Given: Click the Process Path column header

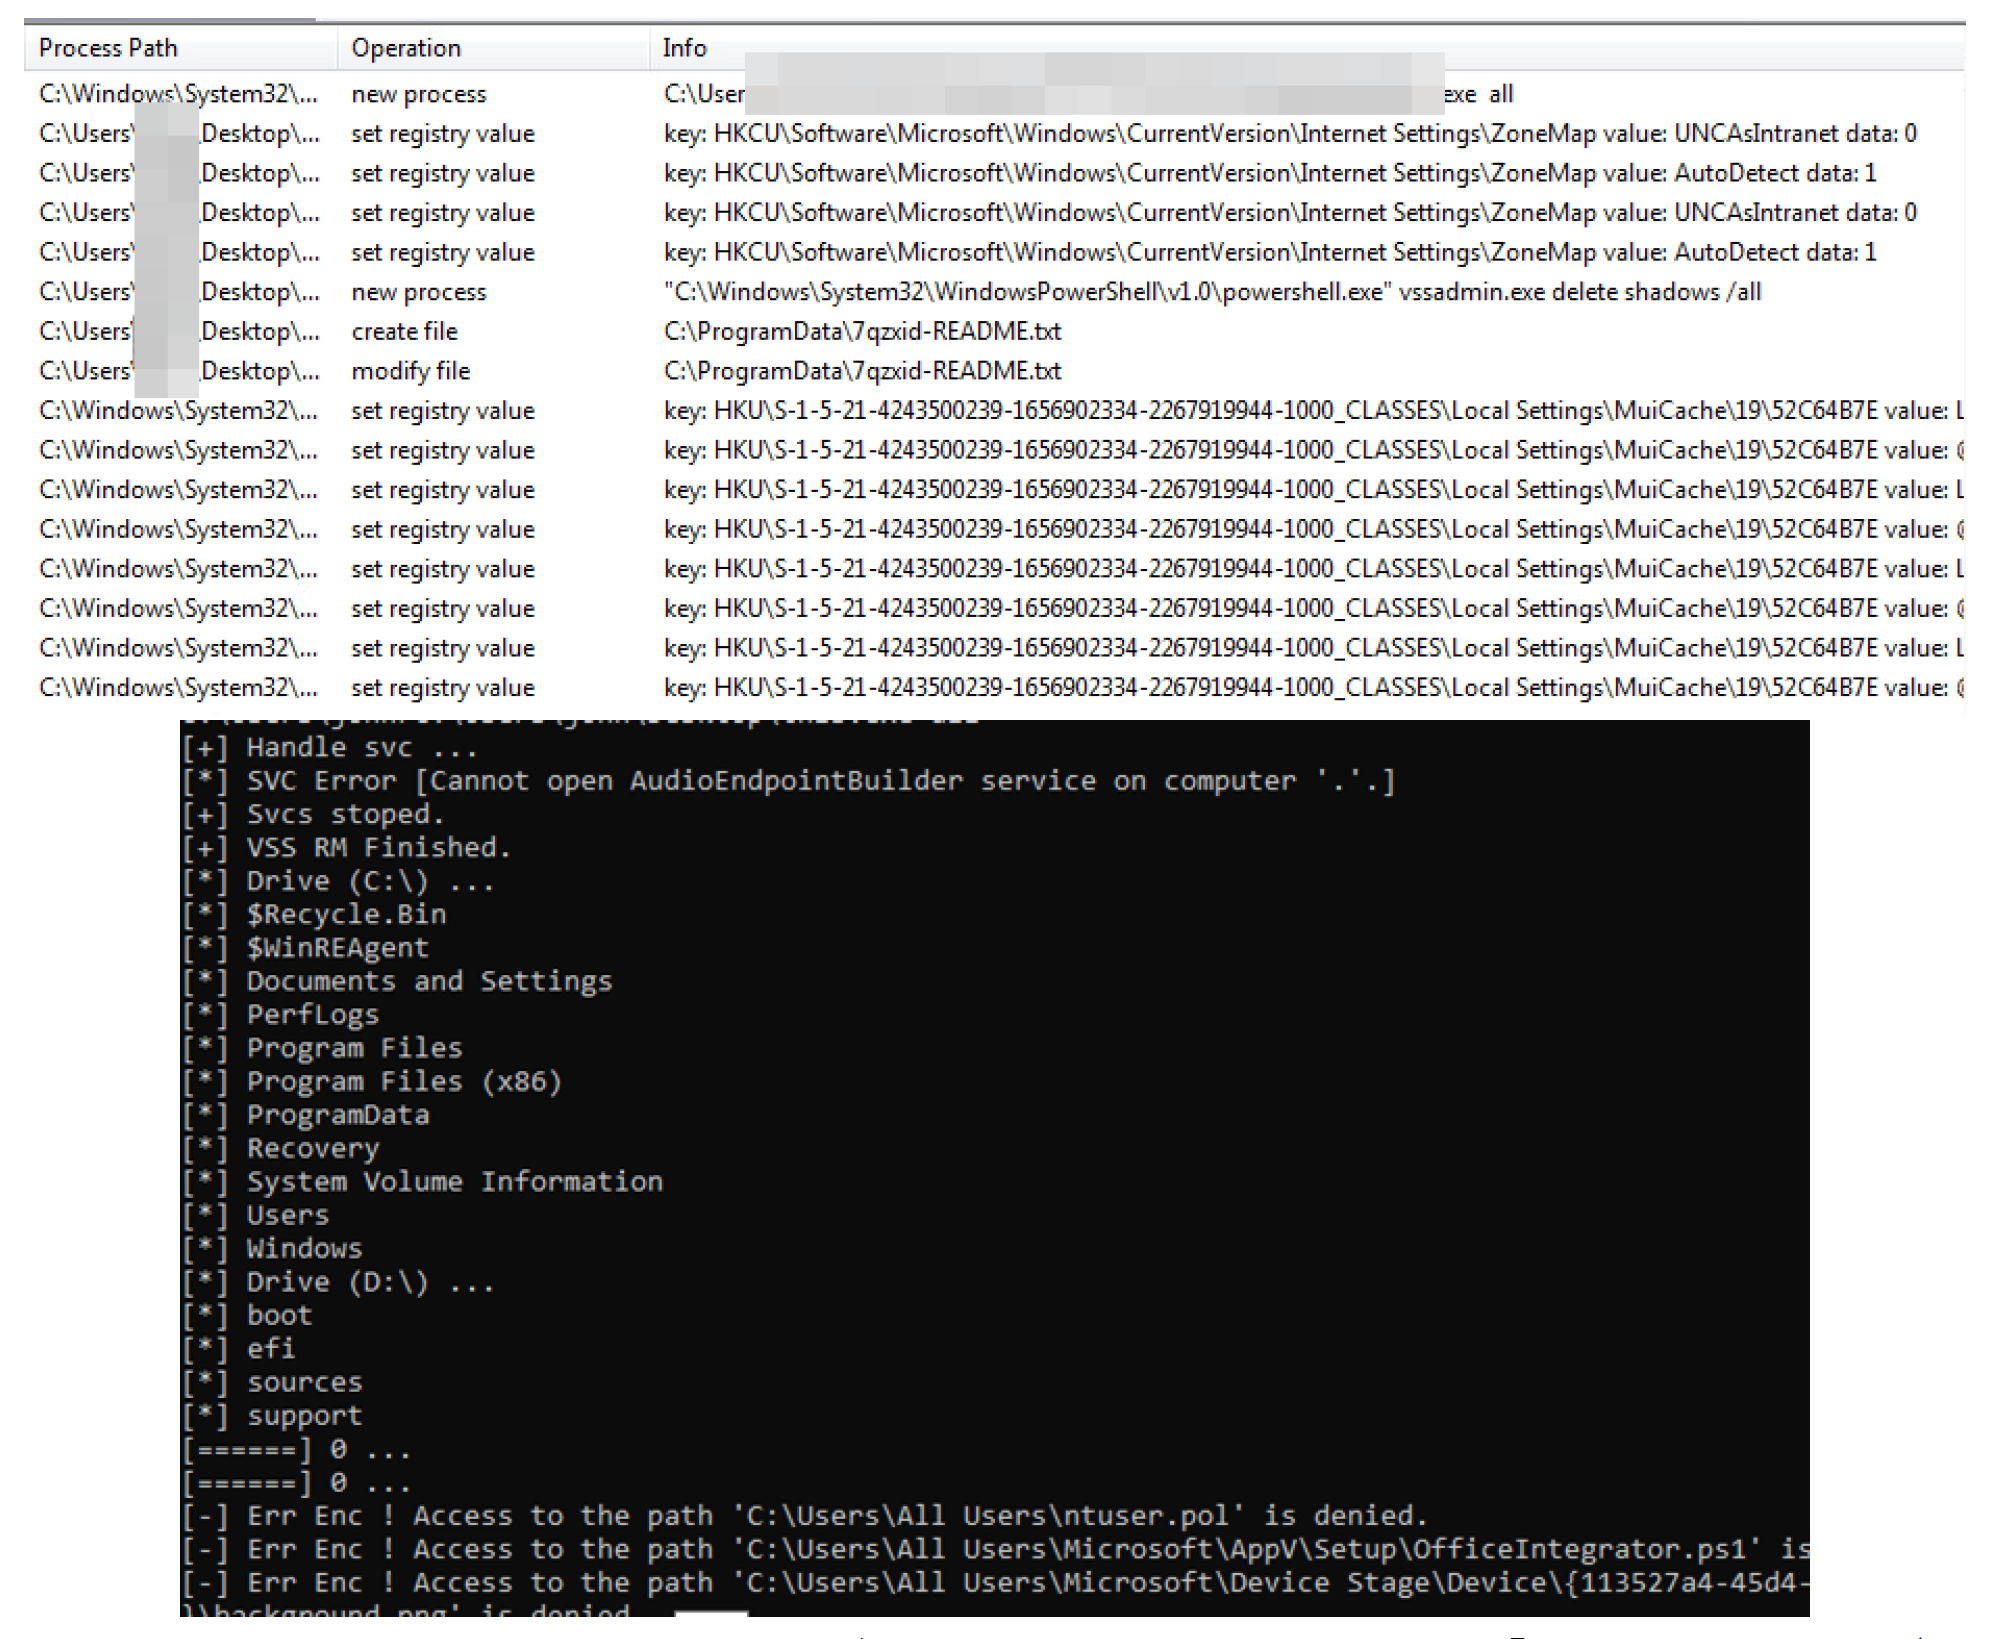Looking at the screenshot, I should (108, 48).
